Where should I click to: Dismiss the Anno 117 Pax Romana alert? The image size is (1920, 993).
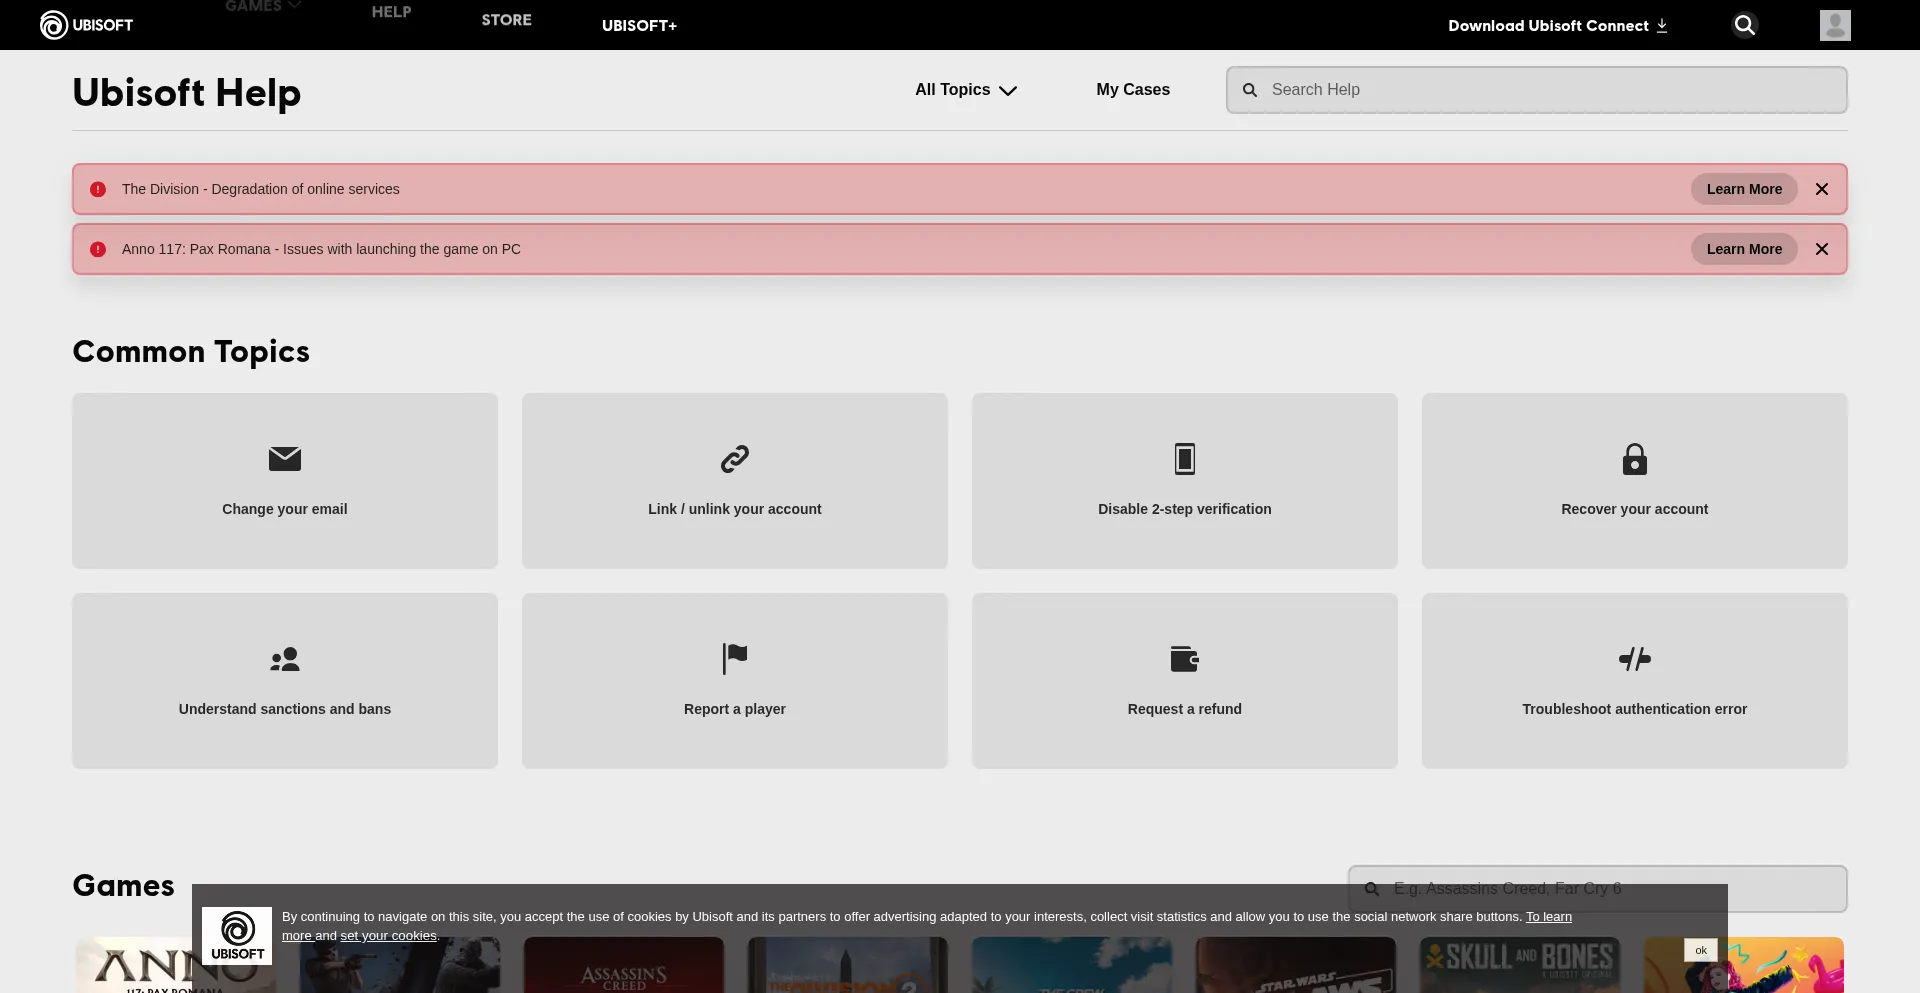click(x=1821, y=249)
